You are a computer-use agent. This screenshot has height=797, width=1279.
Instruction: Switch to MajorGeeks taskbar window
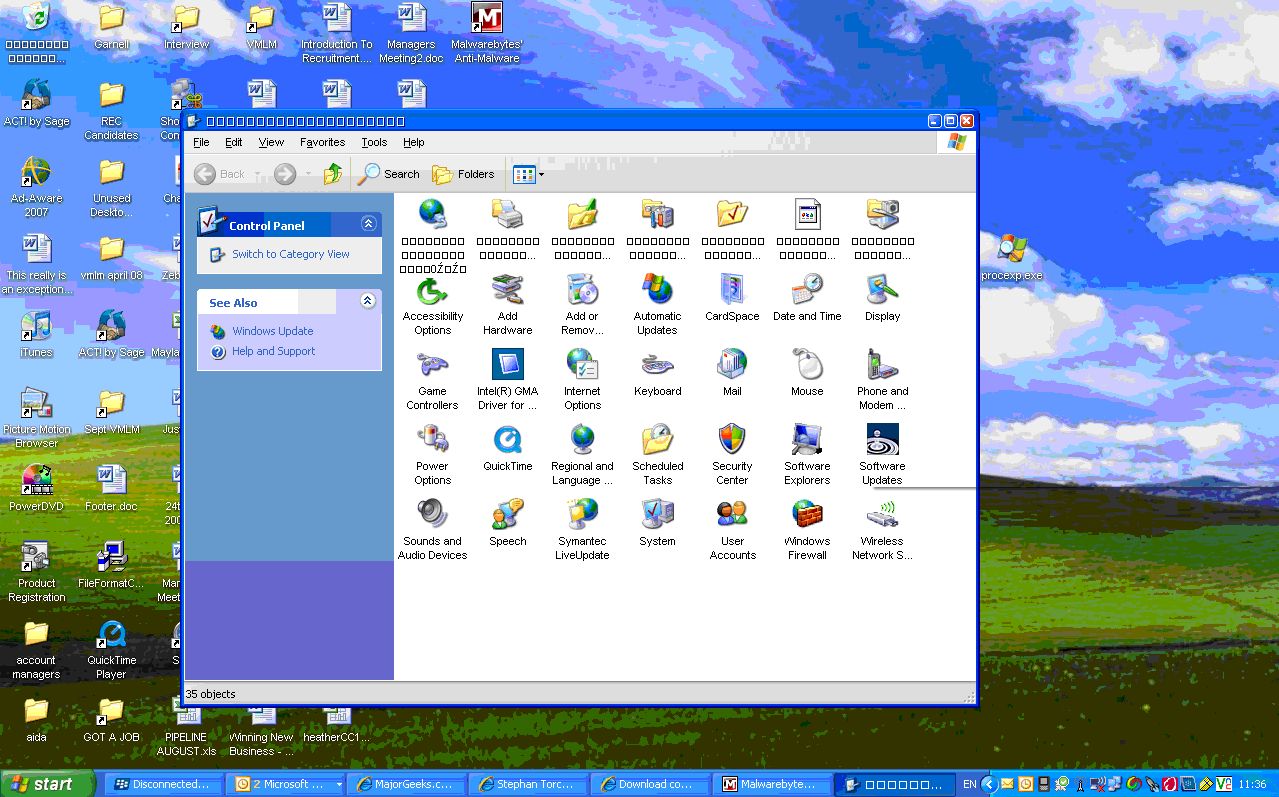pyautogui.click(x=407, y=784)
